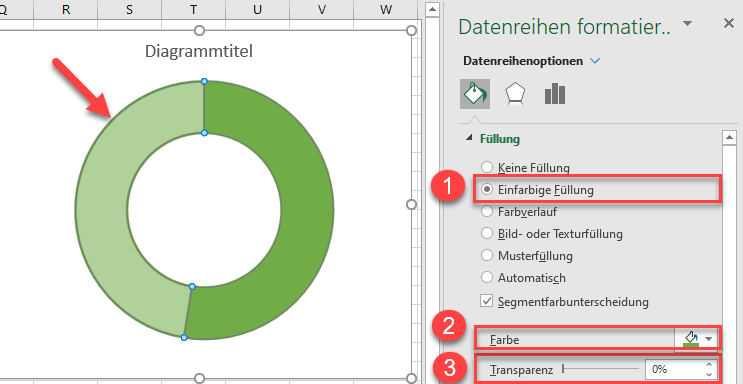743x384 pixels.
Task: Open the Fill & Line paint bucket tab
Action: (x=475, y=94)
